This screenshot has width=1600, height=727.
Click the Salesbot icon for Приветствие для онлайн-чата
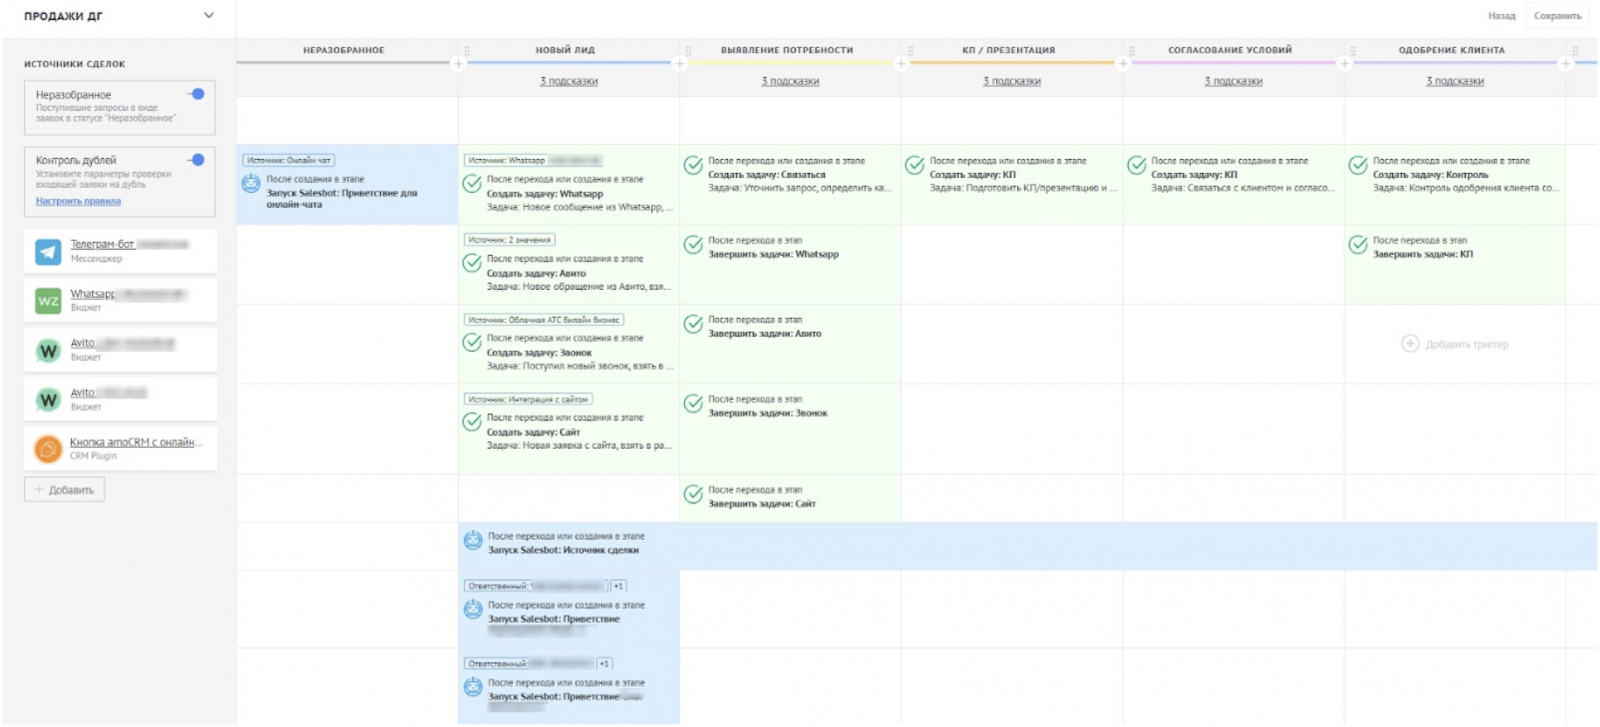(251, 184)
